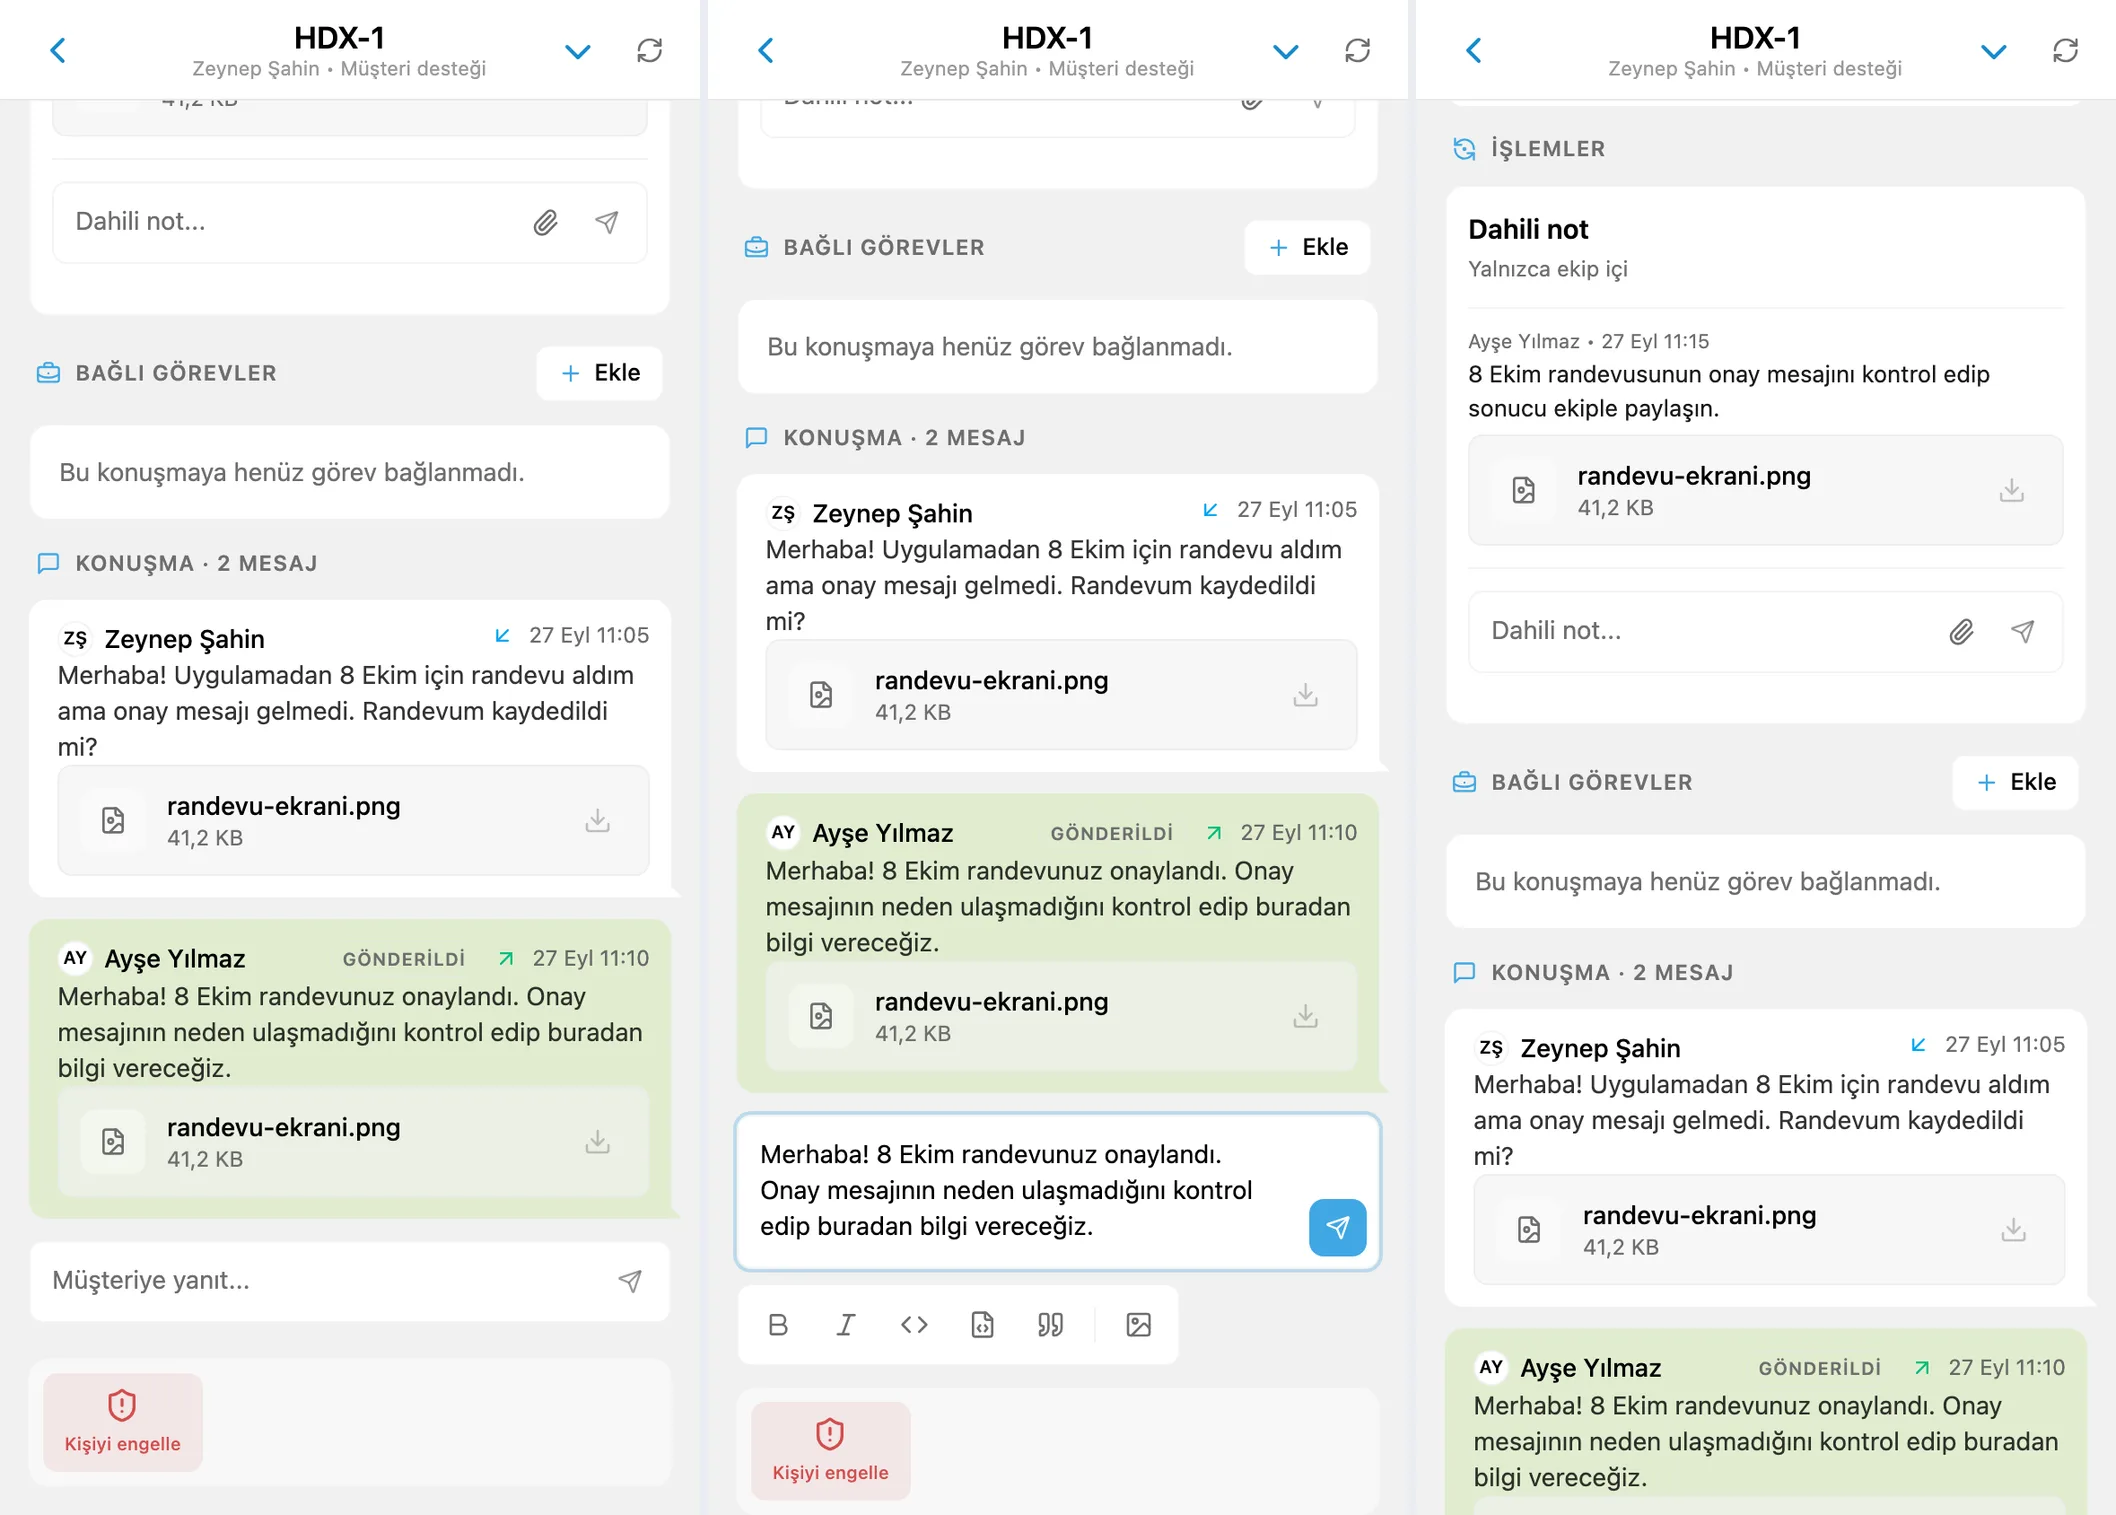Send the composed reply with blue button
The height and width of the screenshot is (1515, 2116).
click(x=1338, y=1227)
